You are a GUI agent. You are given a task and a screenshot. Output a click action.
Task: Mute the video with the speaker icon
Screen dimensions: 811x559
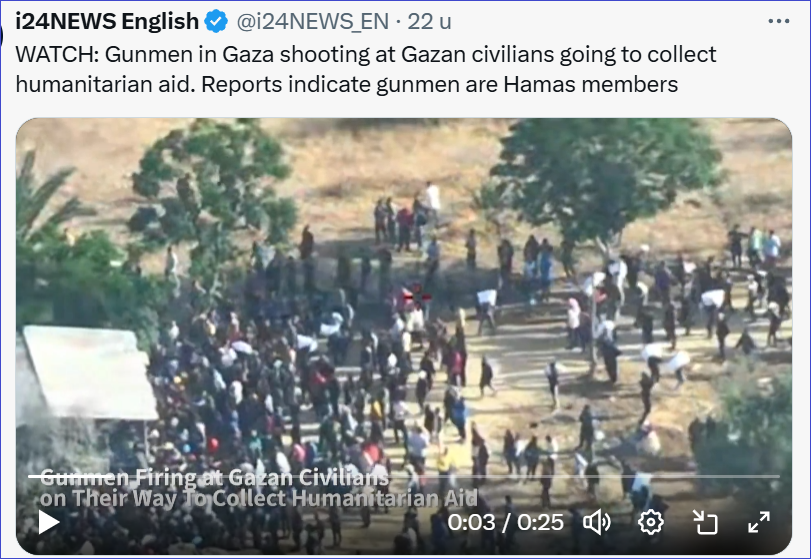tap(597, 522)
